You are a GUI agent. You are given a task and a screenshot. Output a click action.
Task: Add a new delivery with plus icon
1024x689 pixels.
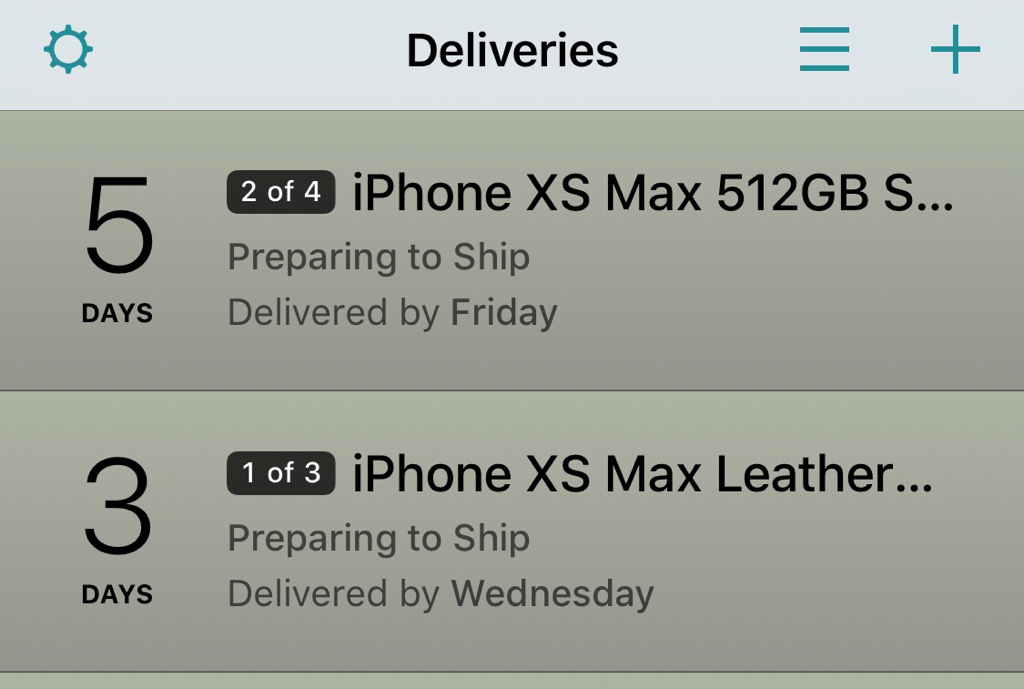(955, 49)
